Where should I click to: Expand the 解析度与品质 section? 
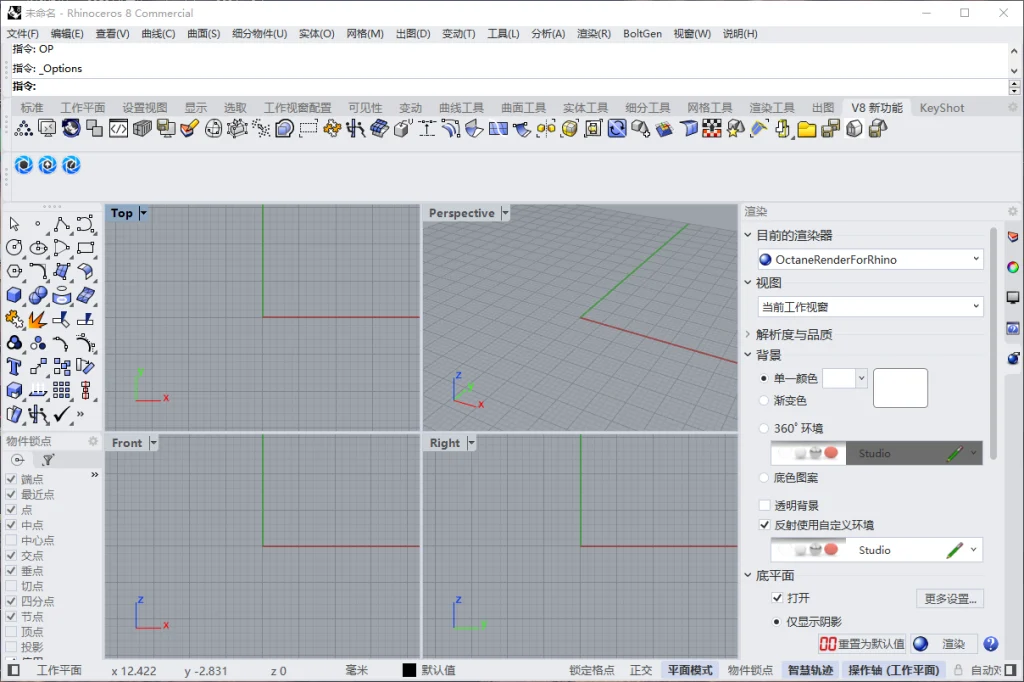point(748,334)
